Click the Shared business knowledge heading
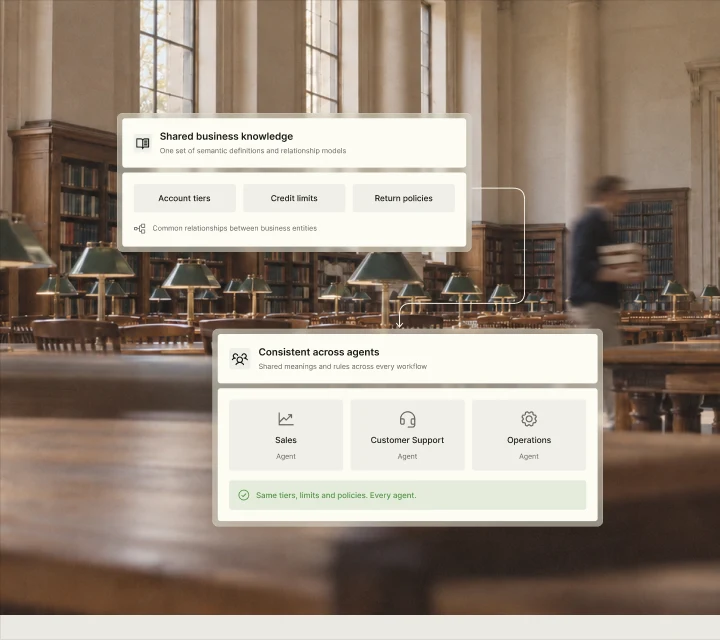 pos(226,136)
